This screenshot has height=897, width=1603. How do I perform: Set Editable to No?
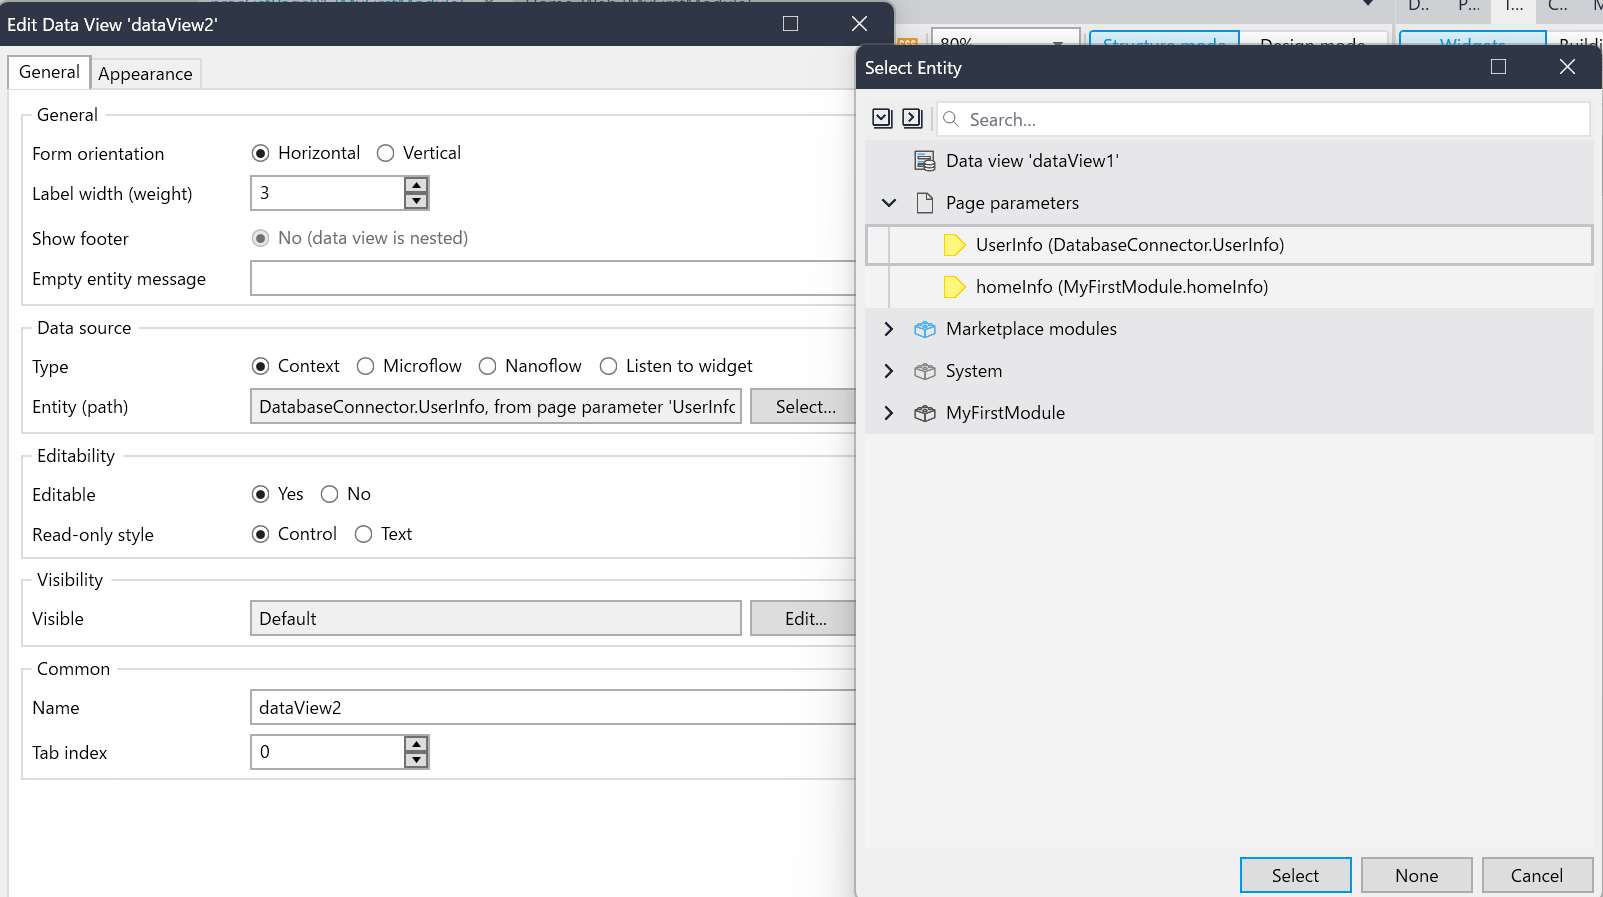tap(330, 494)
